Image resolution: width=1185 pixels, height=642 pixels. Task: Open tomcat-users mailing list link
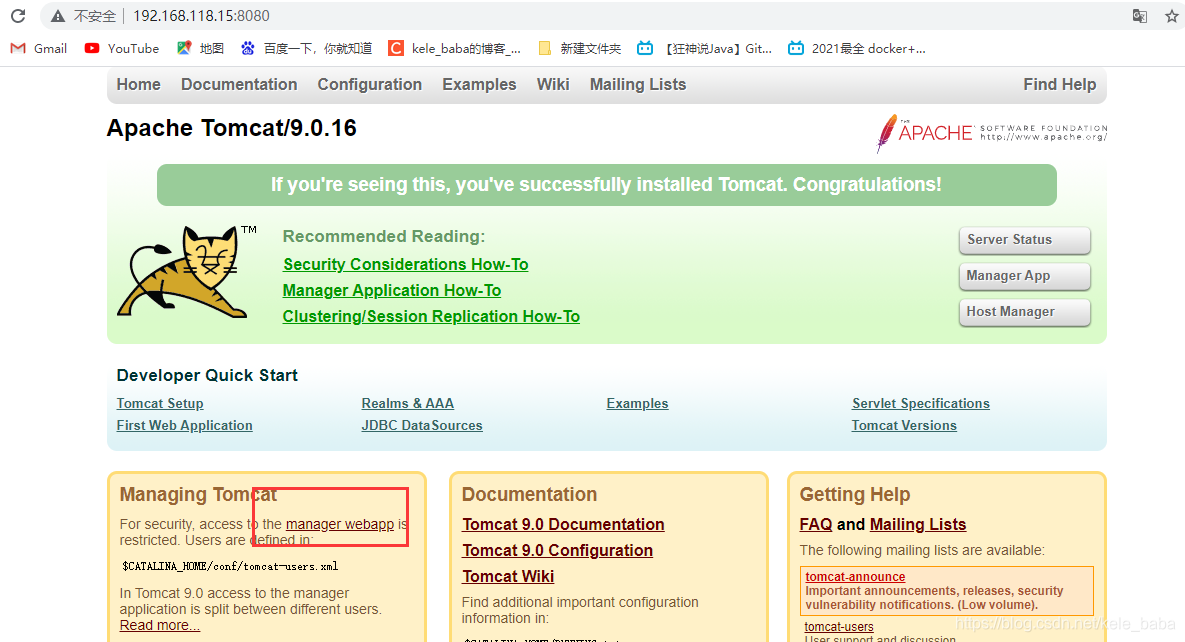coord(839,627)
